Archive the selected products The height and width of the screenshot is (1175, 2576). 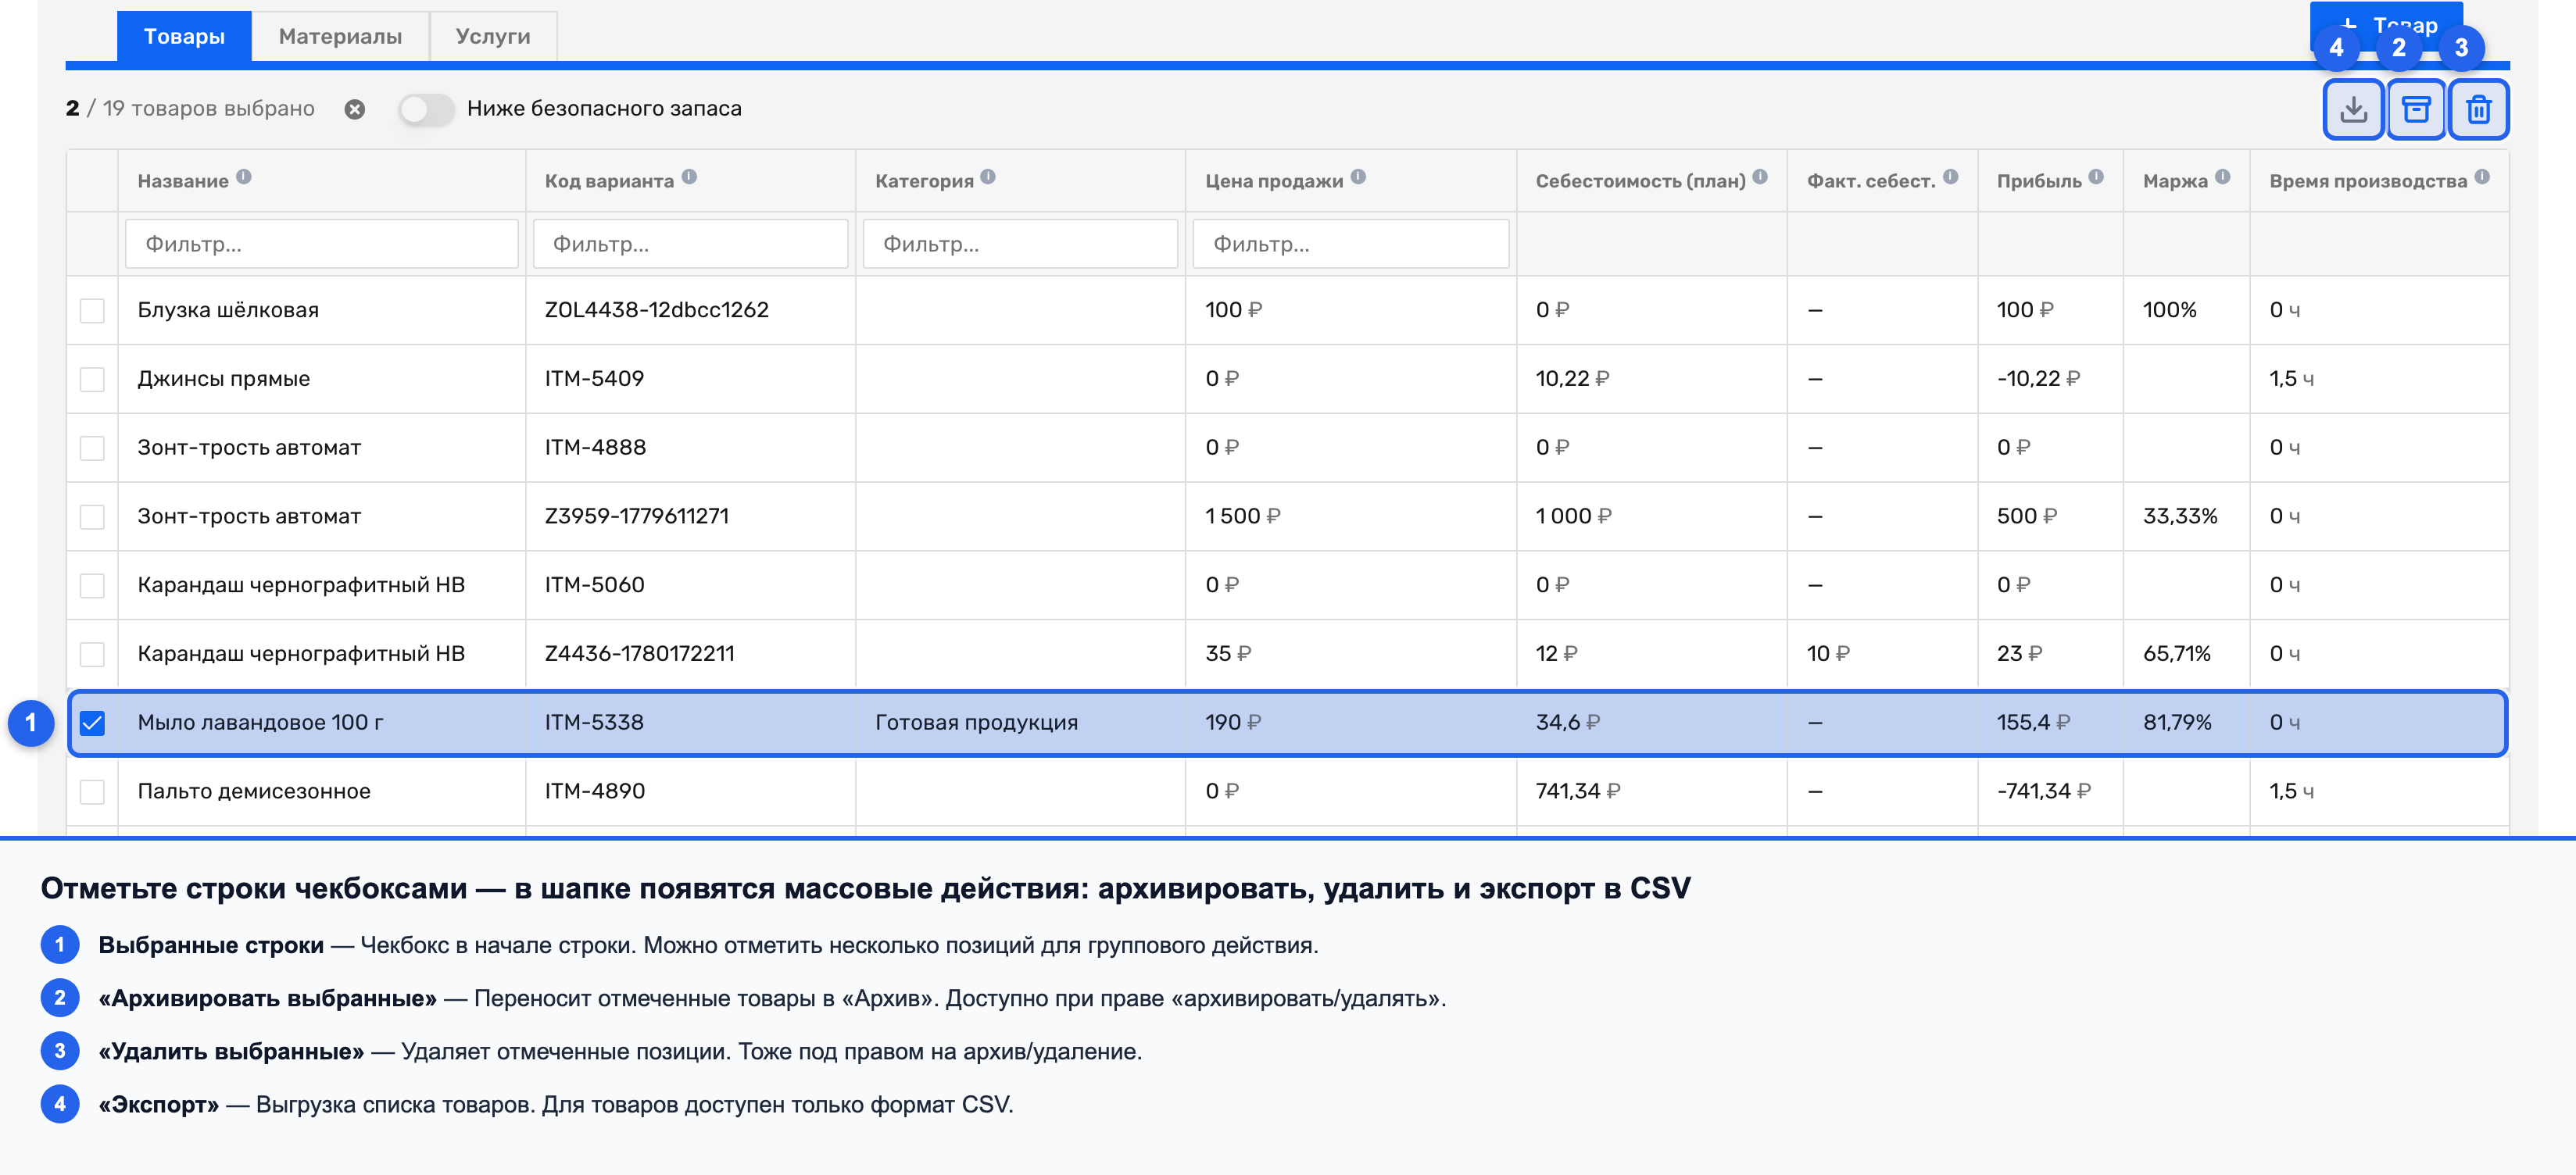coord(2416,109)
